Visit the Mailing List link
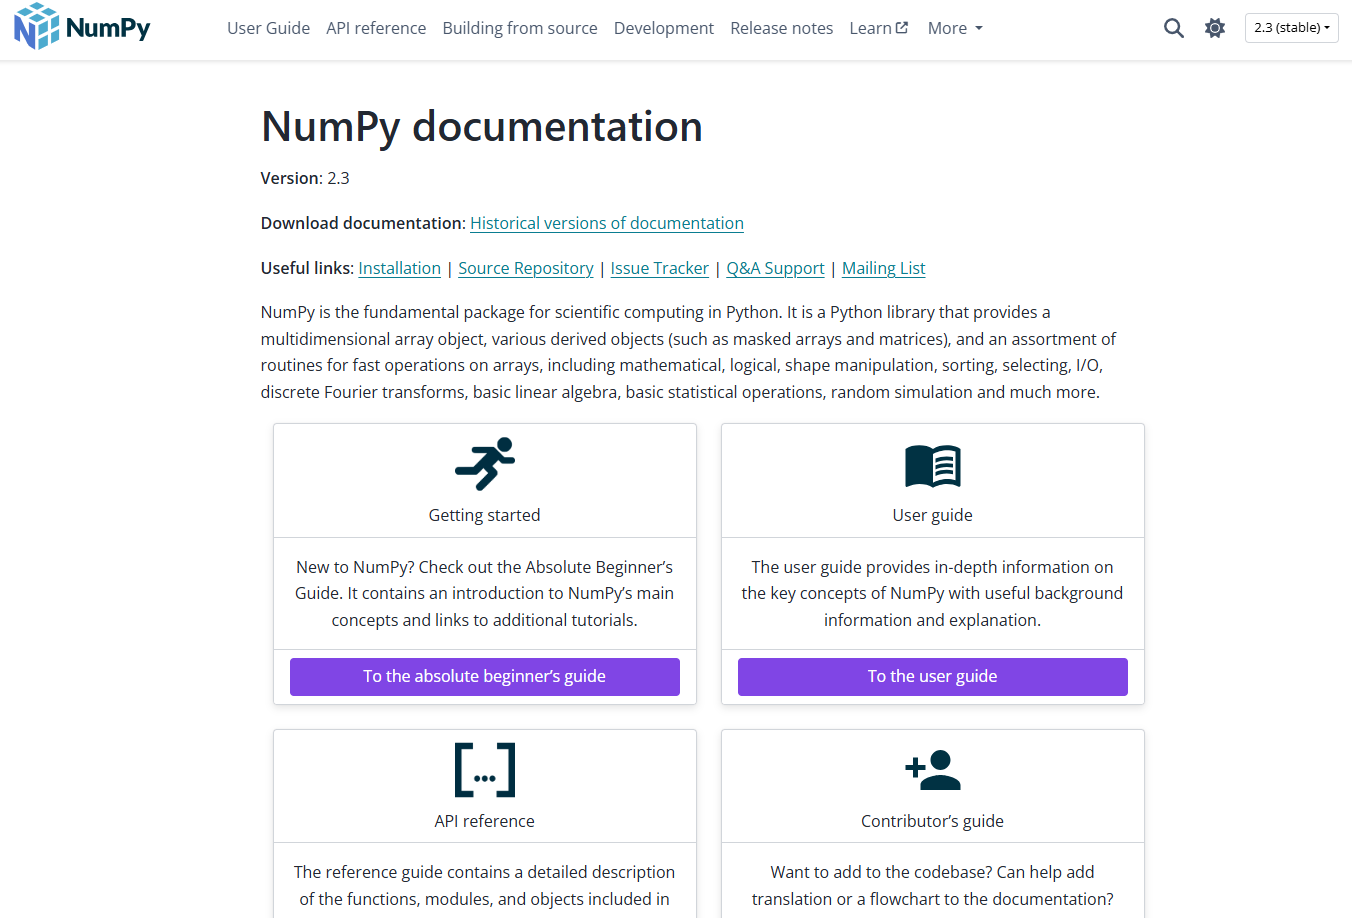The height and width of the screenshot is (918, 1352). click(x=884, y=268)
